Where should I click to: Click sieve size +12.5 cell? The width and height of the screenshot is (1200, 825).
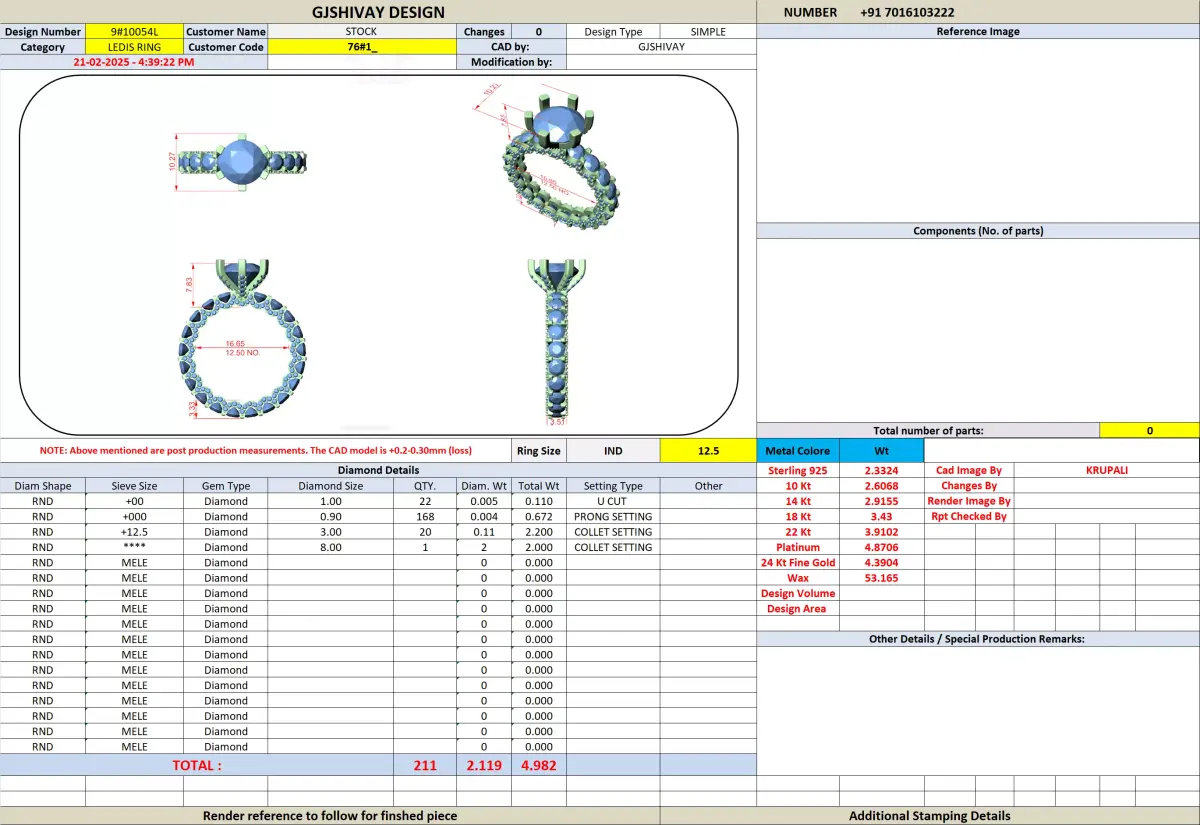pos(134,532)
